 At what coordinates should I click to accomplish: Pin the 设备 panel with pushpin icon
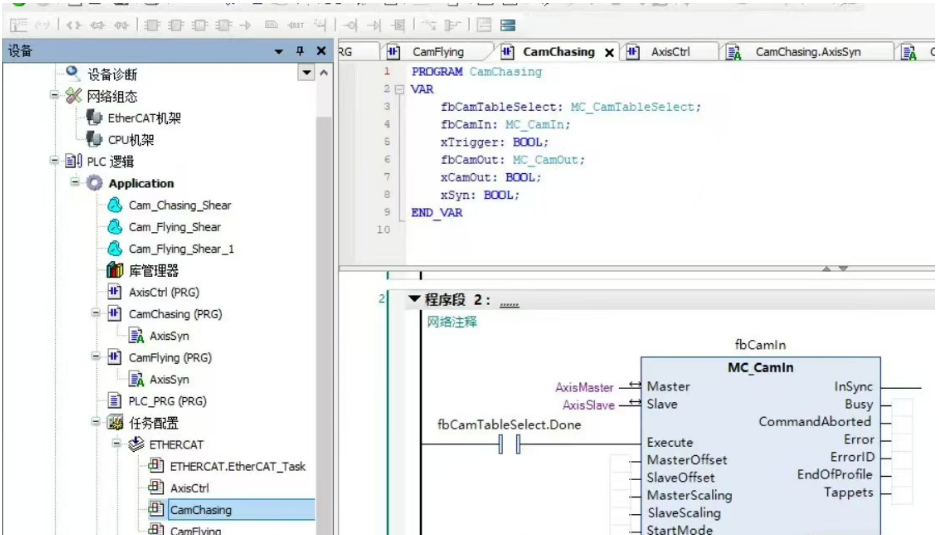[x=299, y=51]
